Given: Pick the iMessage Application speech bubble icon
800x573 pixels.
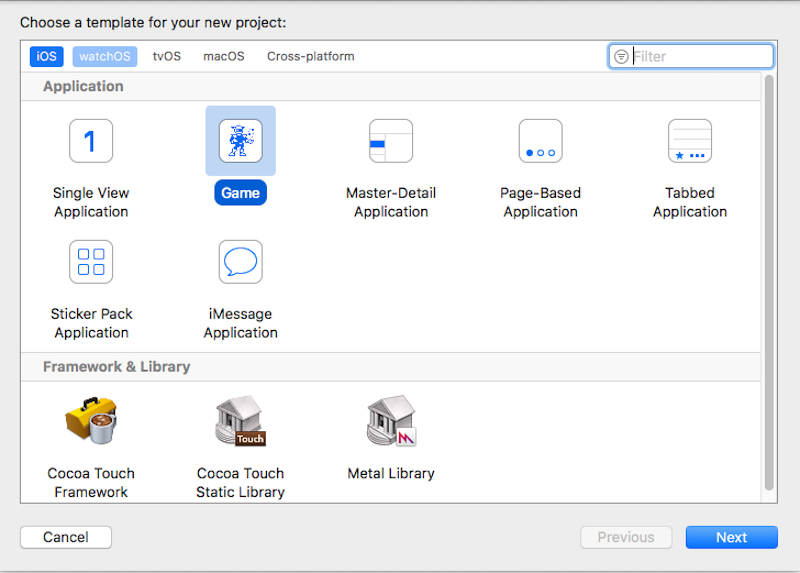Looking at the screenshot, I should (x=240, y=262).
